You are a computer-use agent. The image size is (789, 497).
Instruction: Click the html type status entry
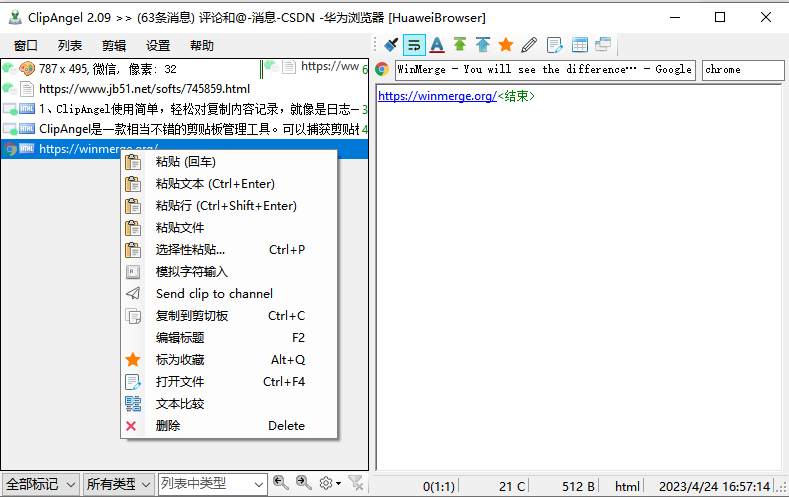[x=627, y=486]
